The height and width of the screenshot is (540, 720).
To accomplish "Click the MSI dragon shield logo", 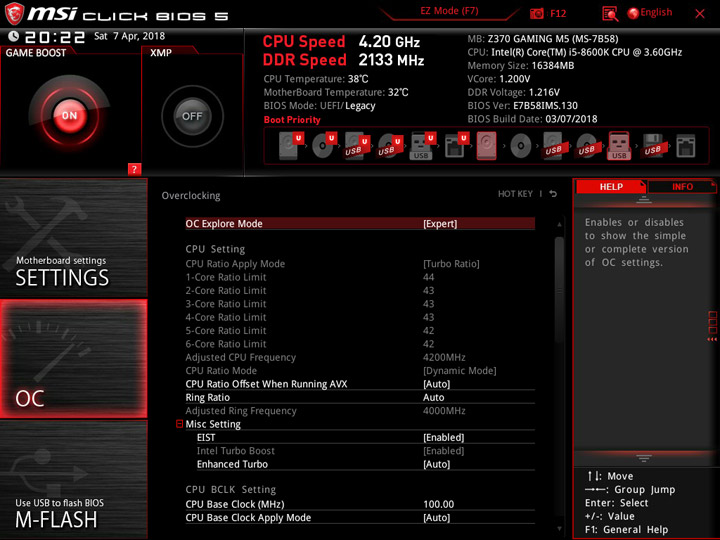I will click(x=14, y=13).
